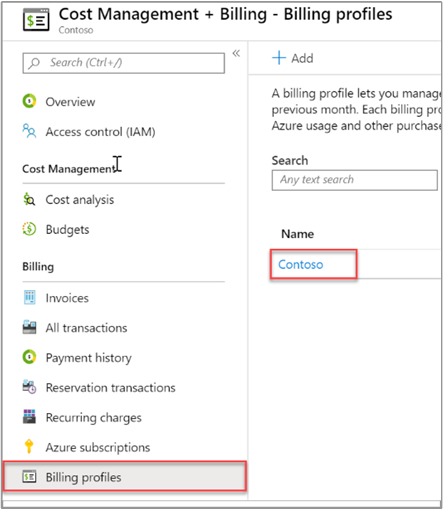This screenshot has height=510, width=443.
Task: Click the Recurring charges icon
Action: point(29,417)
